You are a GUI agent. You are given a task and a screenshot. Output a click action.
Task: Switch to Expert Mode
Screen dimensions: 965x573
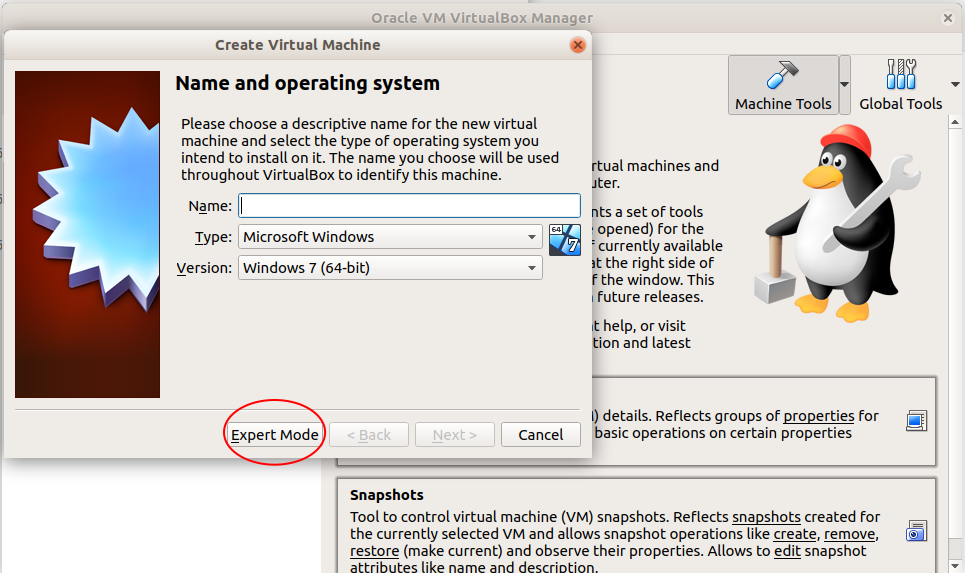pyautogui.click(x=274, y=435)
